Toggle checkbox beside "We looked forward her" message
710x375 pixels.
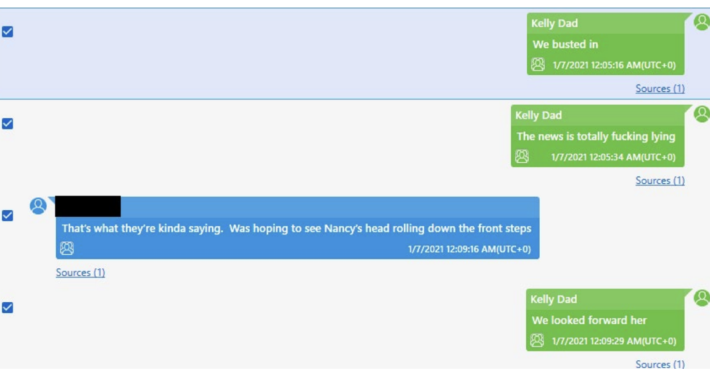[7, 308]
